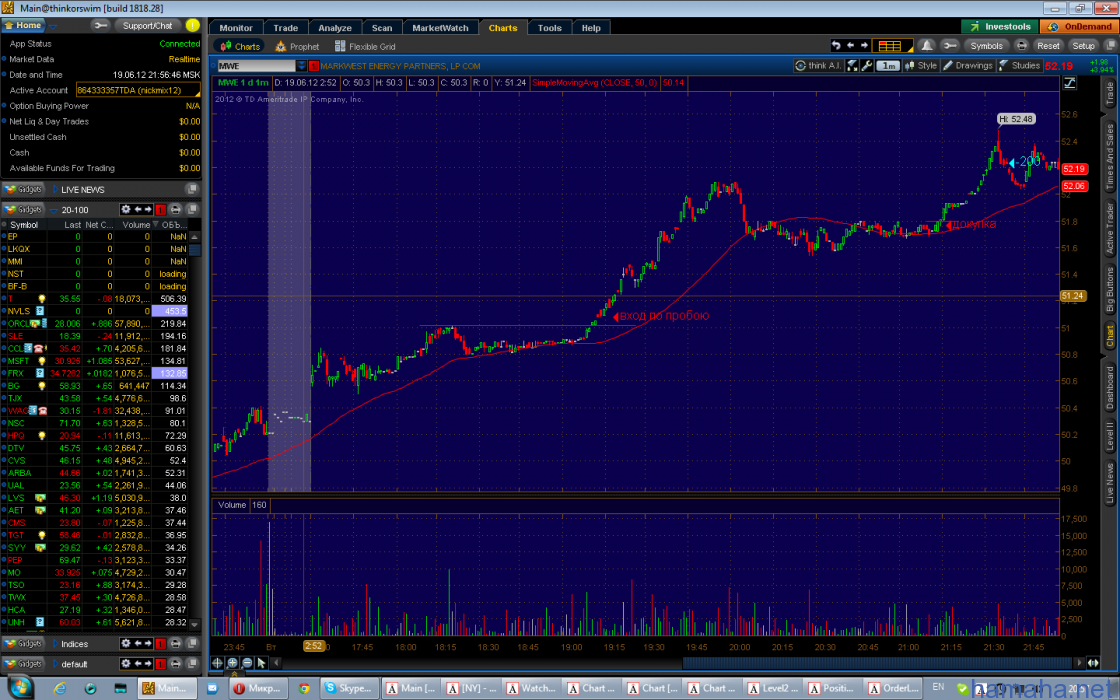Open print icon next to Symbols button
This screenshot has width=1120, height=700.
(x=1021, y=46)
